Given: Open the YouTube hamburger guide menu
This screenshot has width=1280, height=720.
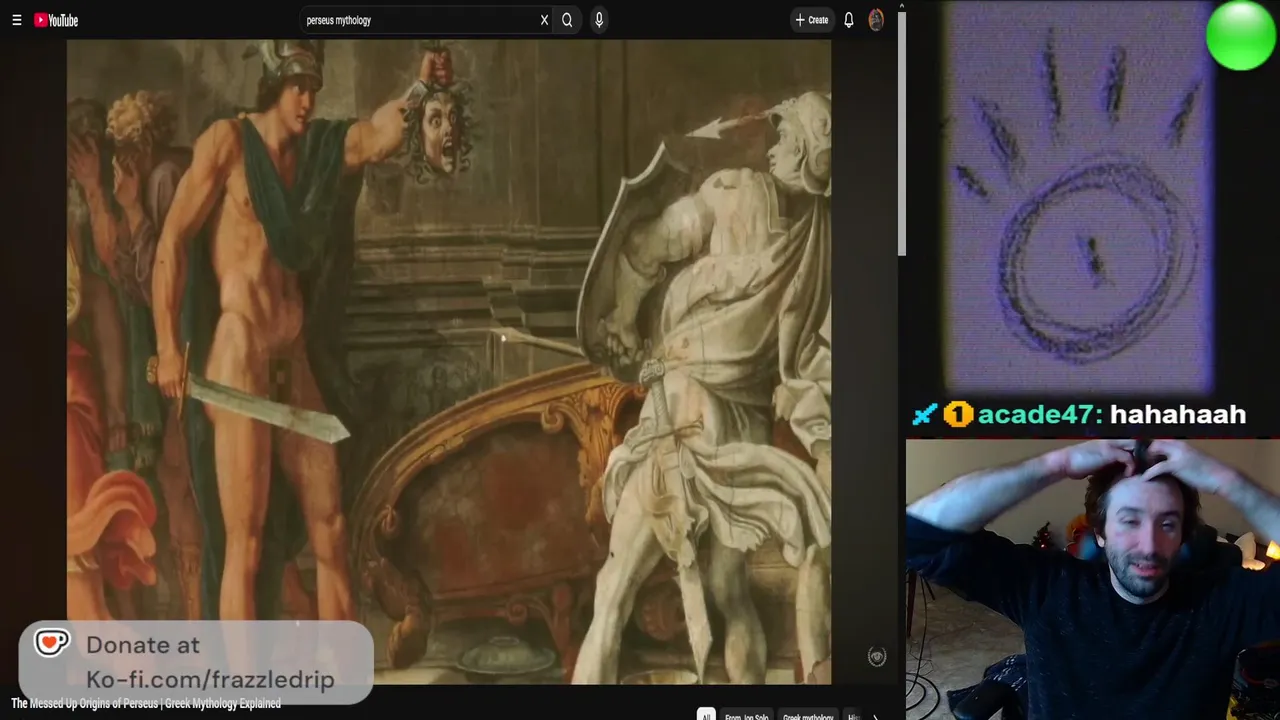Looking at the screenshot, I should [x=17, y=20].
